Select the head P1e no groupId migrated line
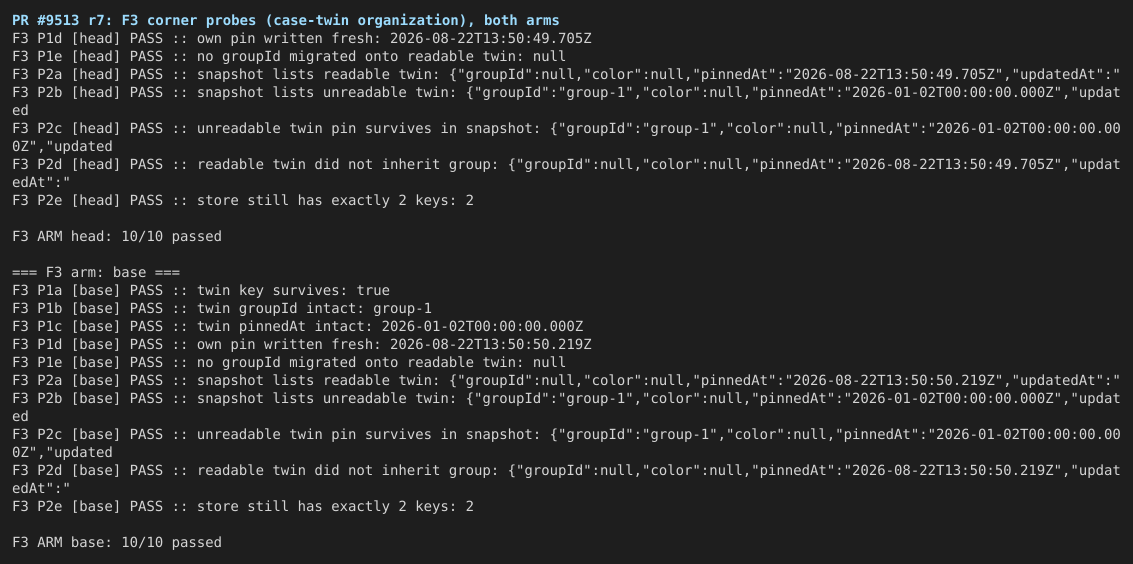1133x564 pixels. [289, 56]
